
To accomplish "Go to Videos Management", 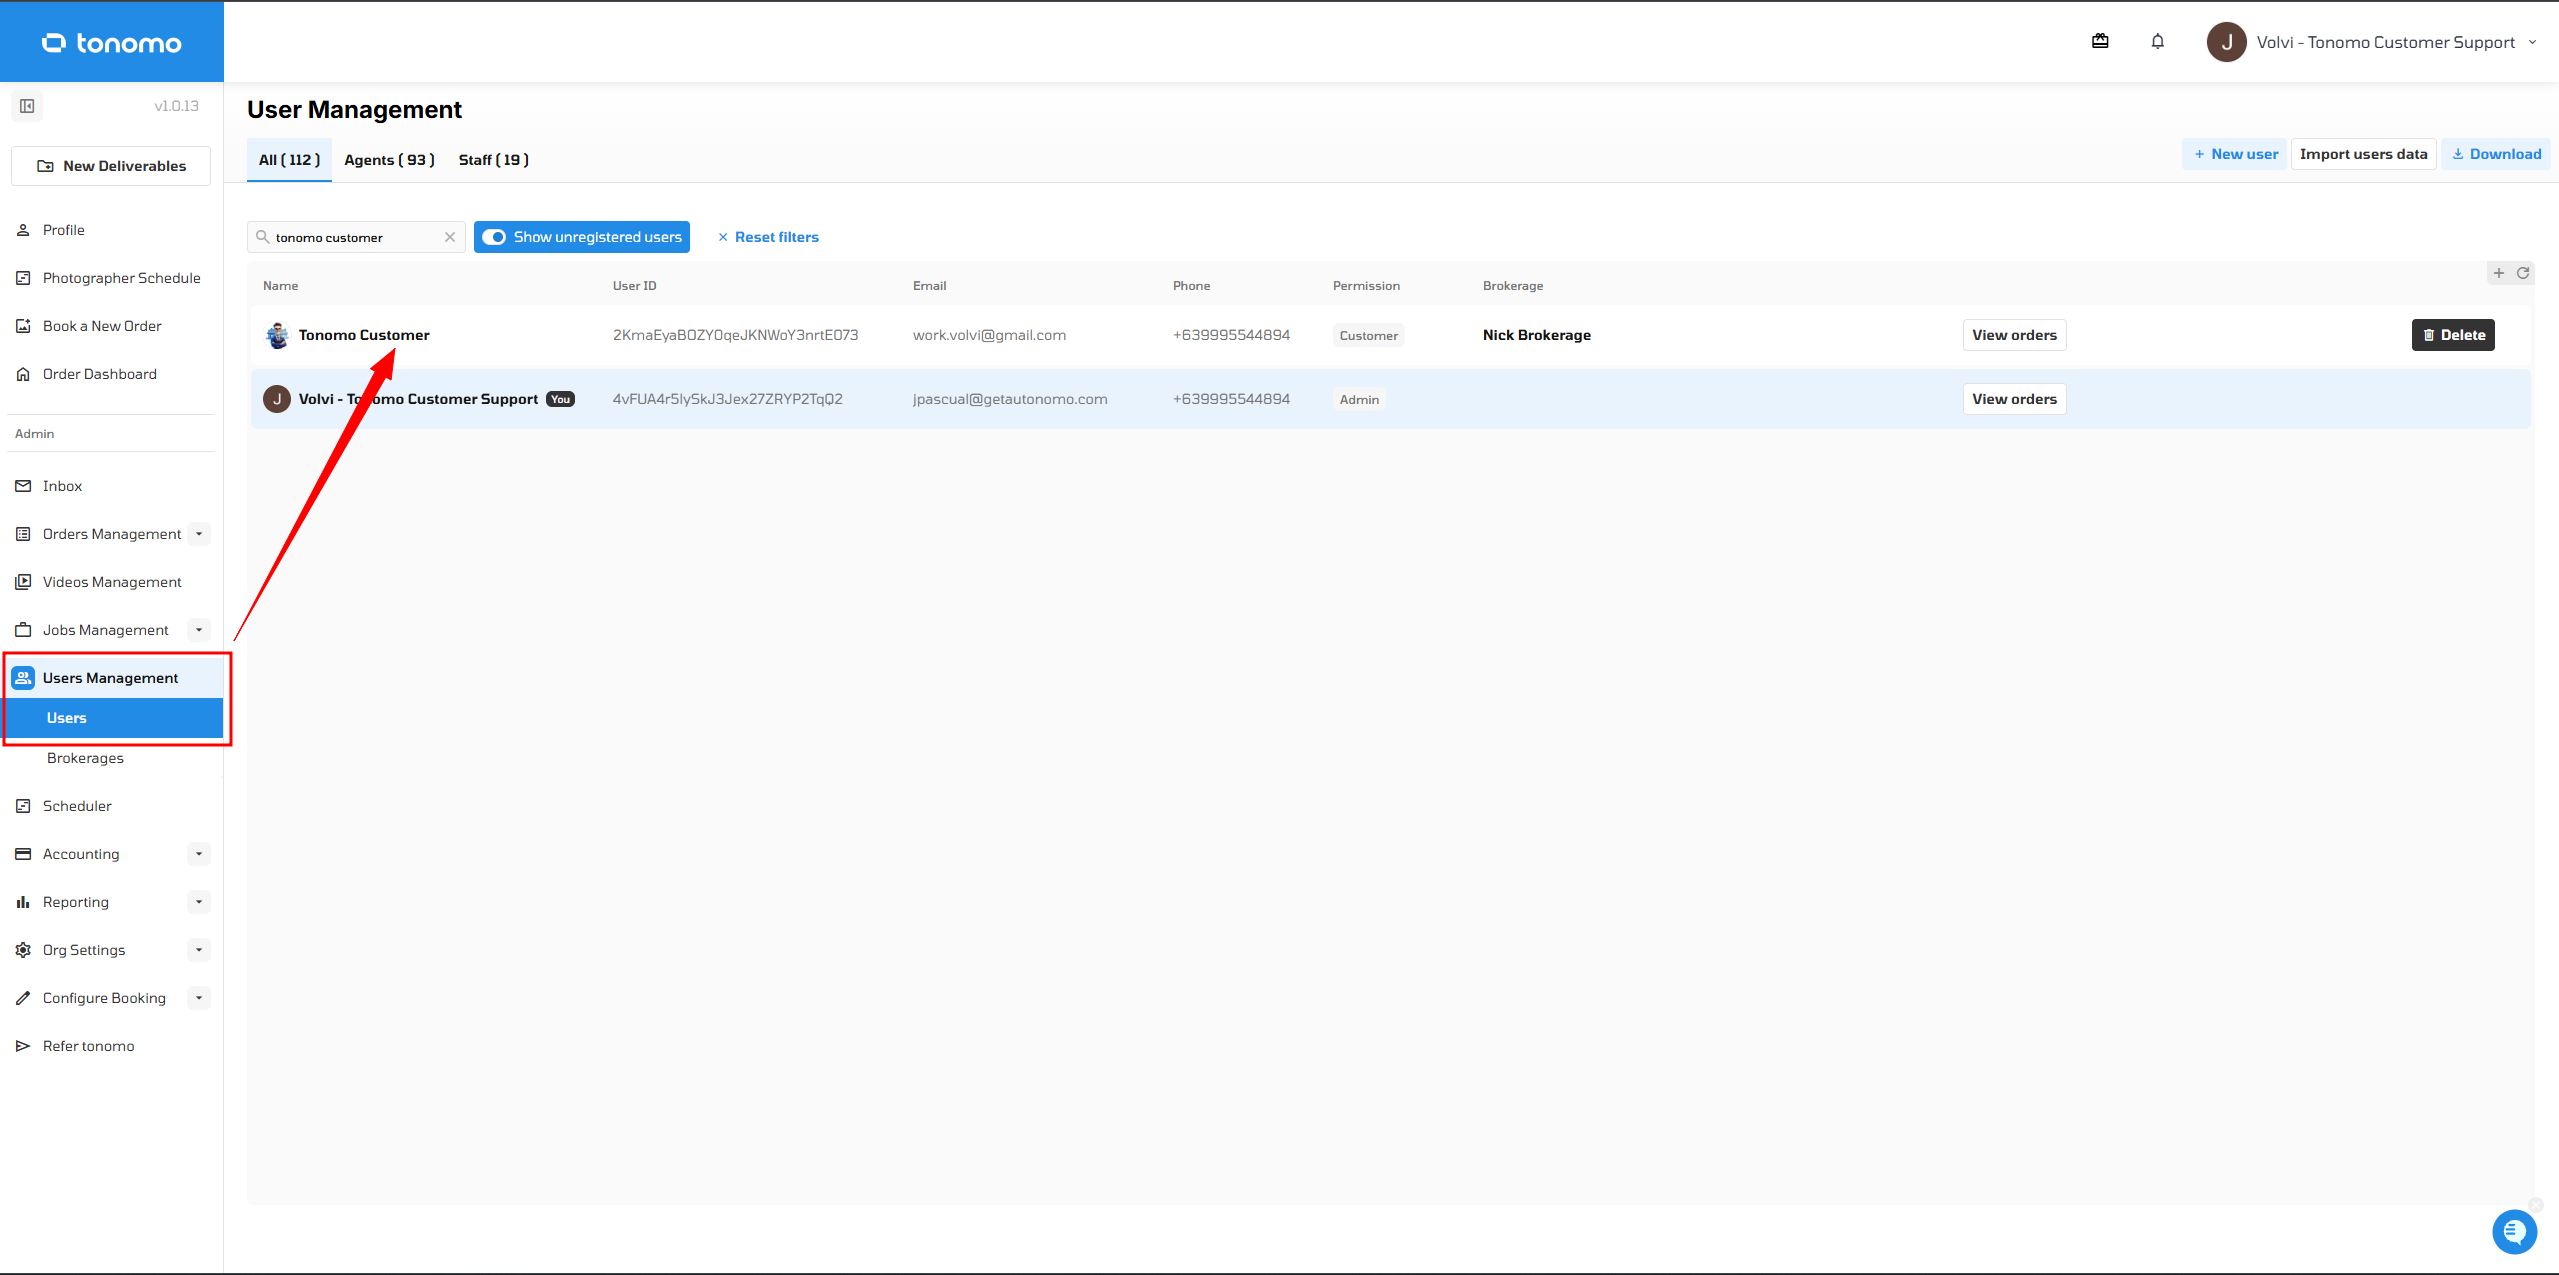I will [112, 582].
